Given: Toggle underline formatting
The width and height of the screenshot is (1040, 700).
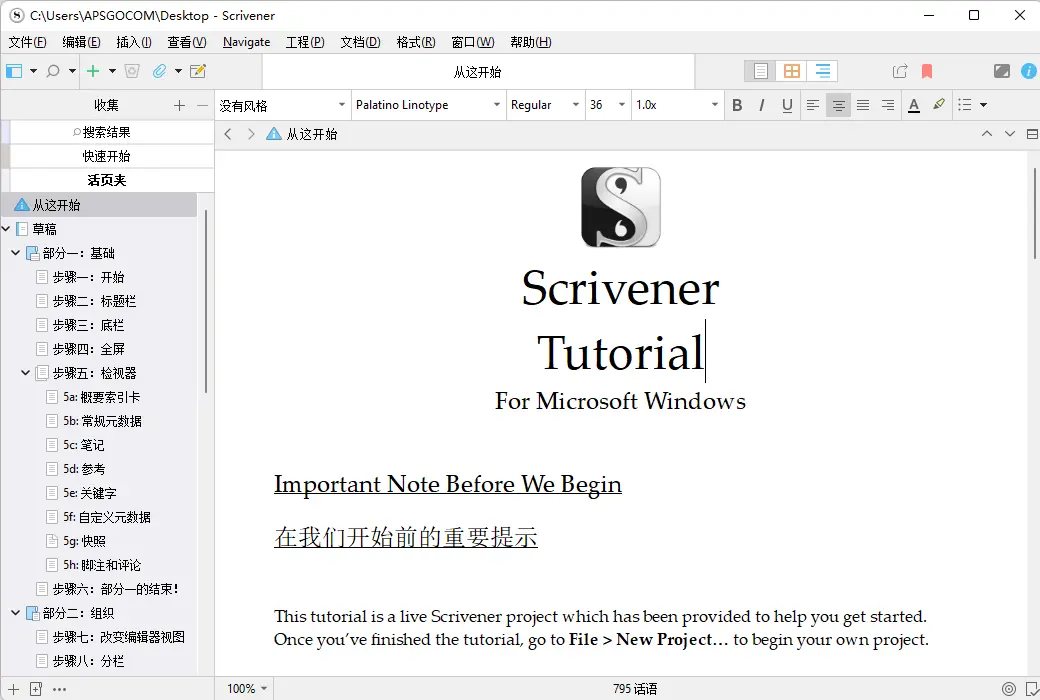Looking at the screenshot, I should (787, 105).
